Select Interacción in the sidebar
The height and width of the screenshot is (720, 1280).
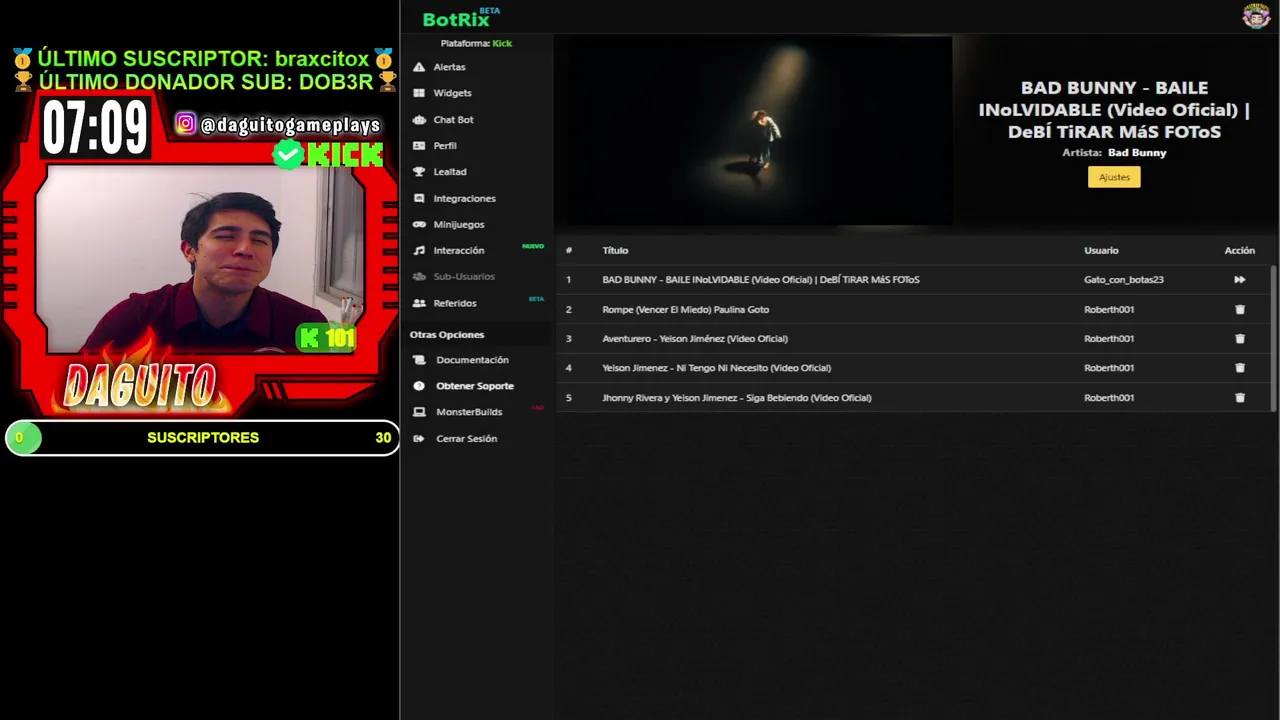point(459,251)
